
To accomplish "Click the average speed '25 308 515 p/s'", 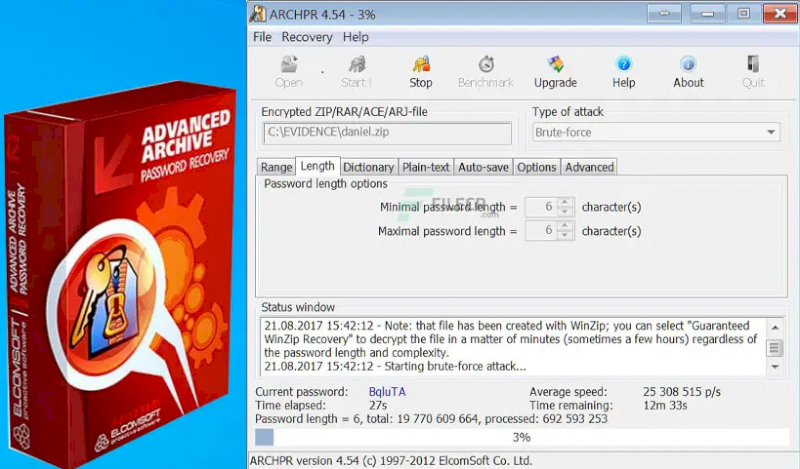I will [682, 392].
